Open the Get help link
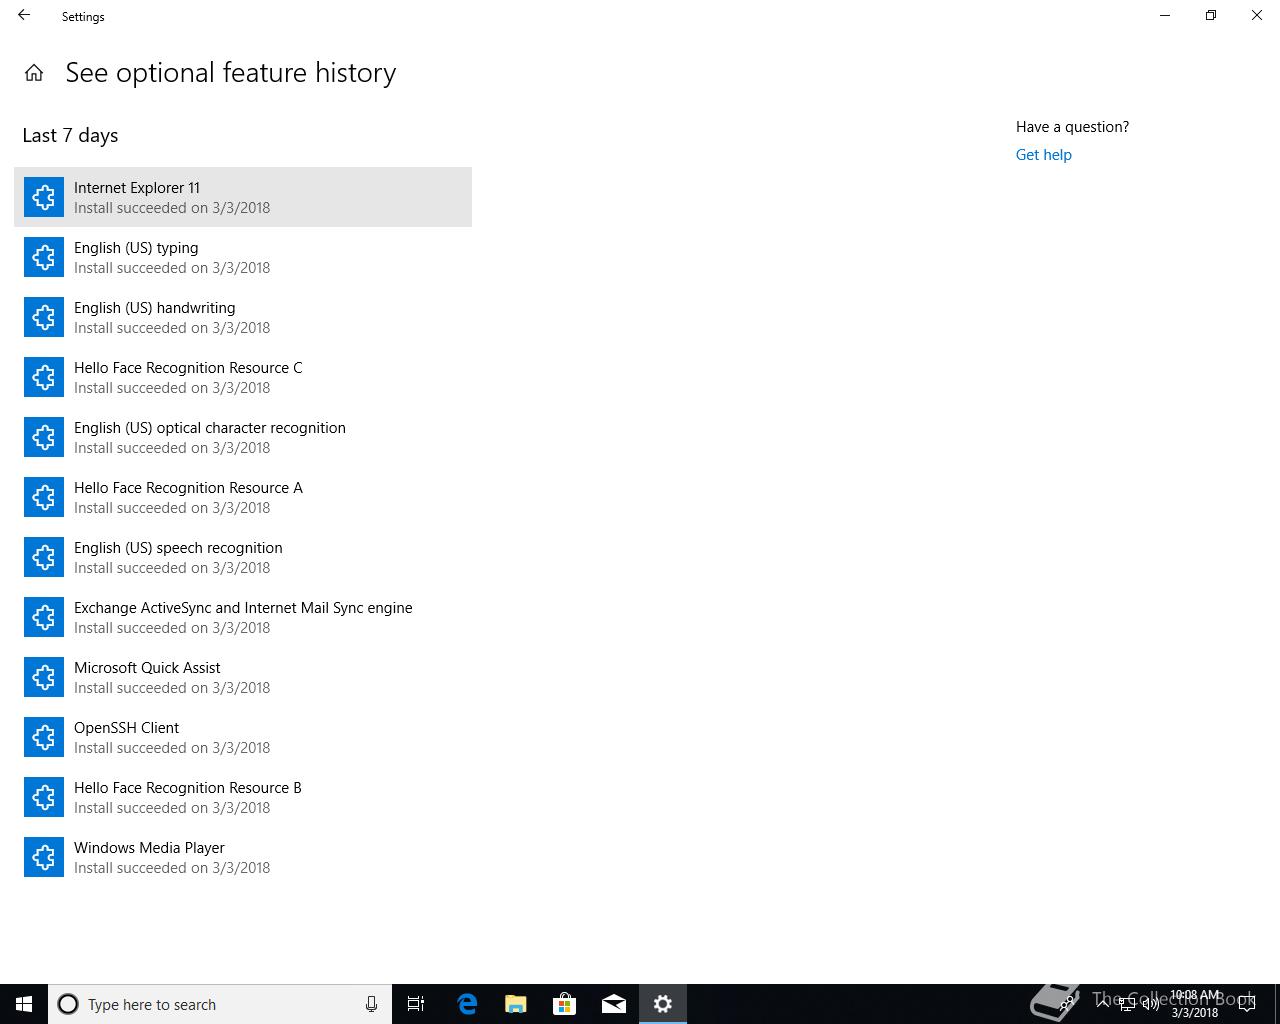This screenshot has width=1280, height=1024. tap(1043, 155)
